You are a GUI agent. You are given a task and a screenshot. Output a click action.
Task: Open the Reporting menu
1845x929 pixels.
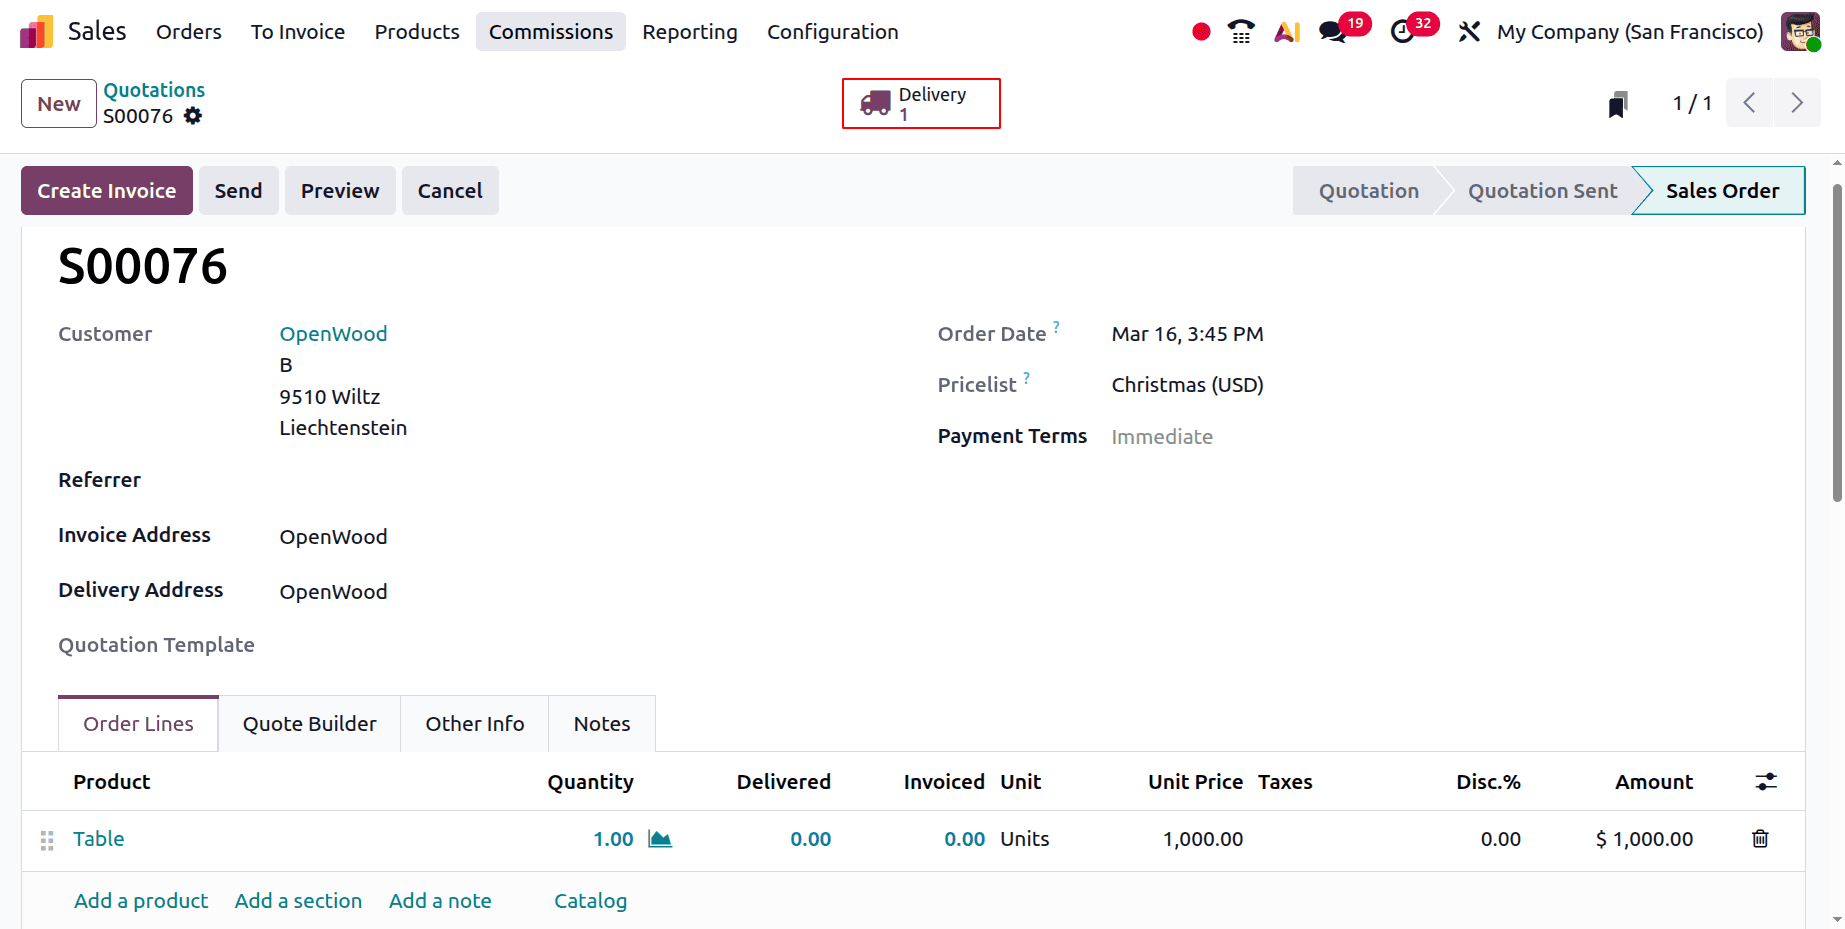tap(690, 32)
